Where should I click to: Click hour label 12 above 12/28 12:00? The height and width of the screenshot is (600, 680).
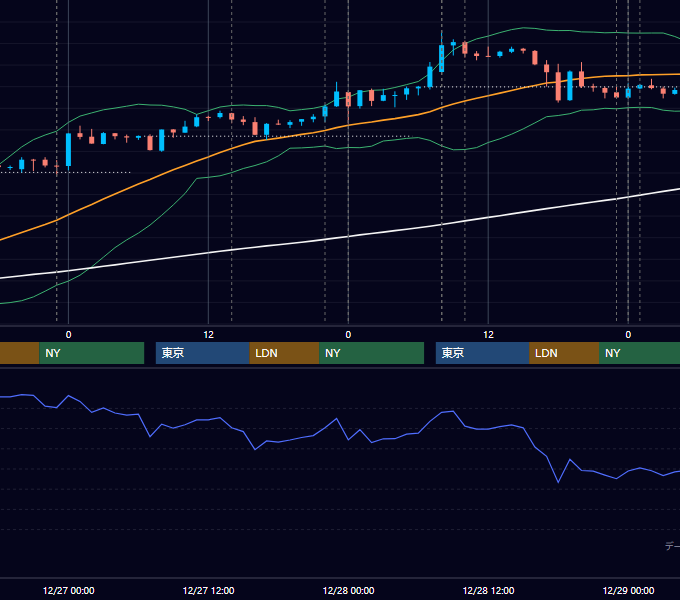pyautogui.click(x=488, y=335)
